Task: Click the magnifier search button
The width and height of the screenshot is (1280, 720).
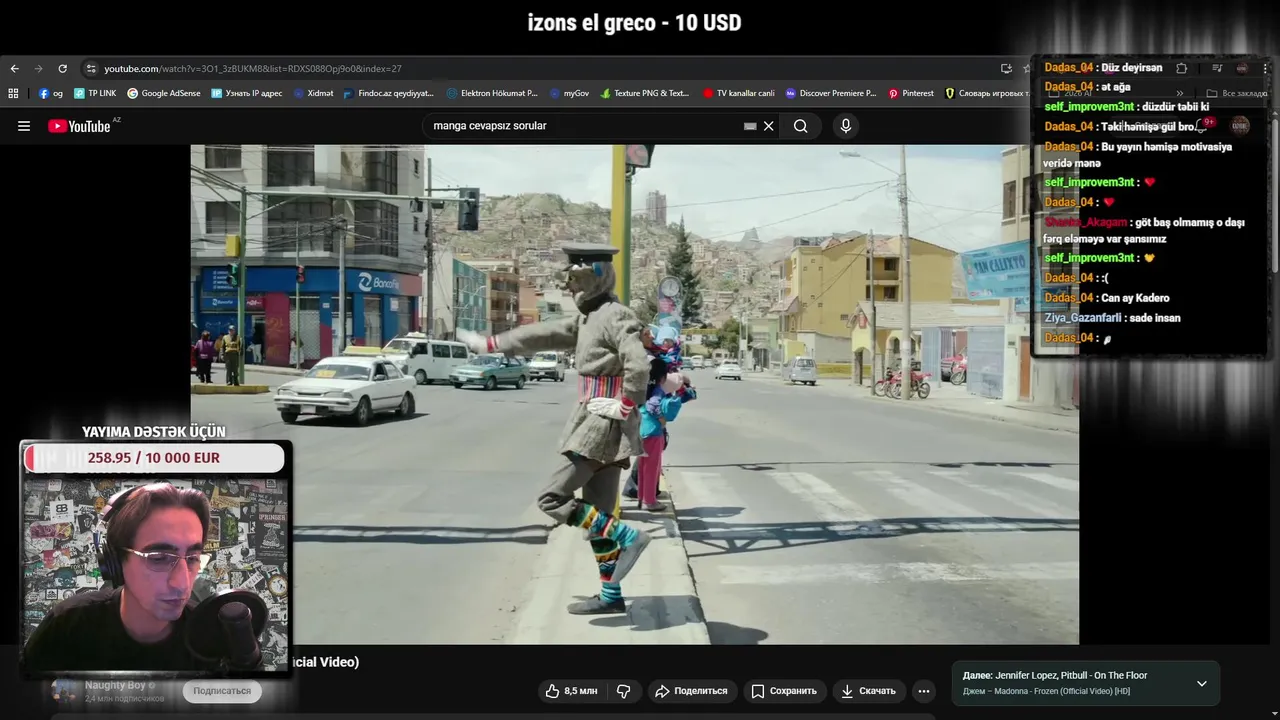Action: [801, 126]
